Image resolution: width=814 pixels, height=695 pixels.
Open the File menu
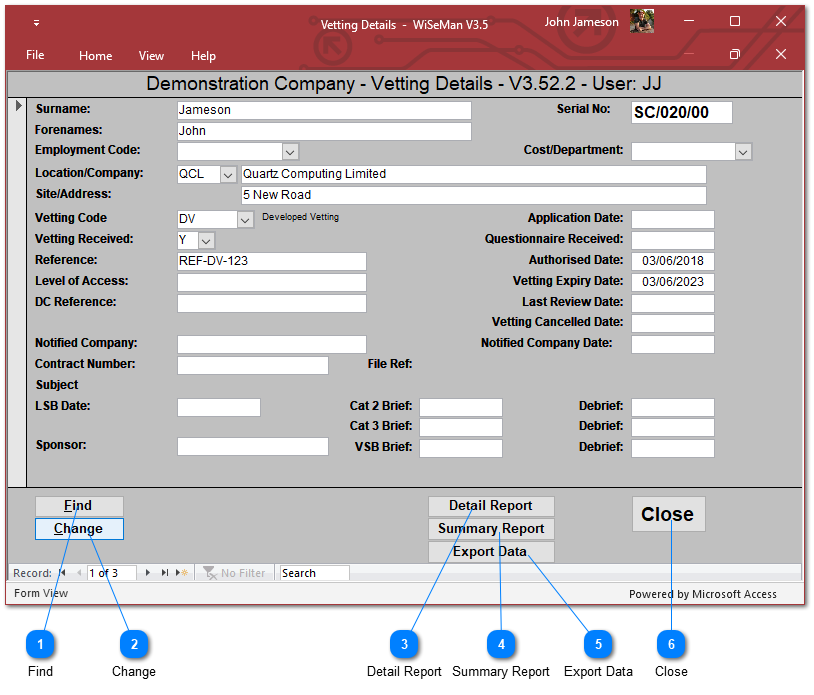click(x=35, y=56)
